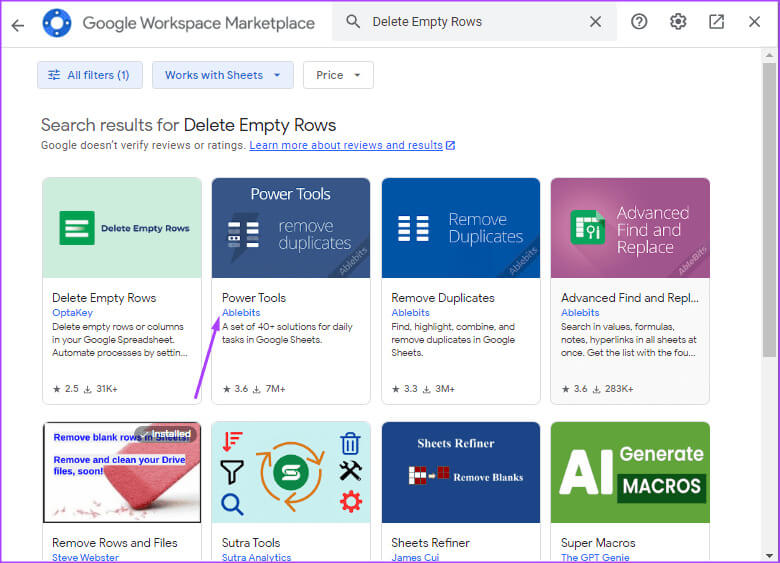Click the Google Workspace Marketplace logo

[57, 23]
